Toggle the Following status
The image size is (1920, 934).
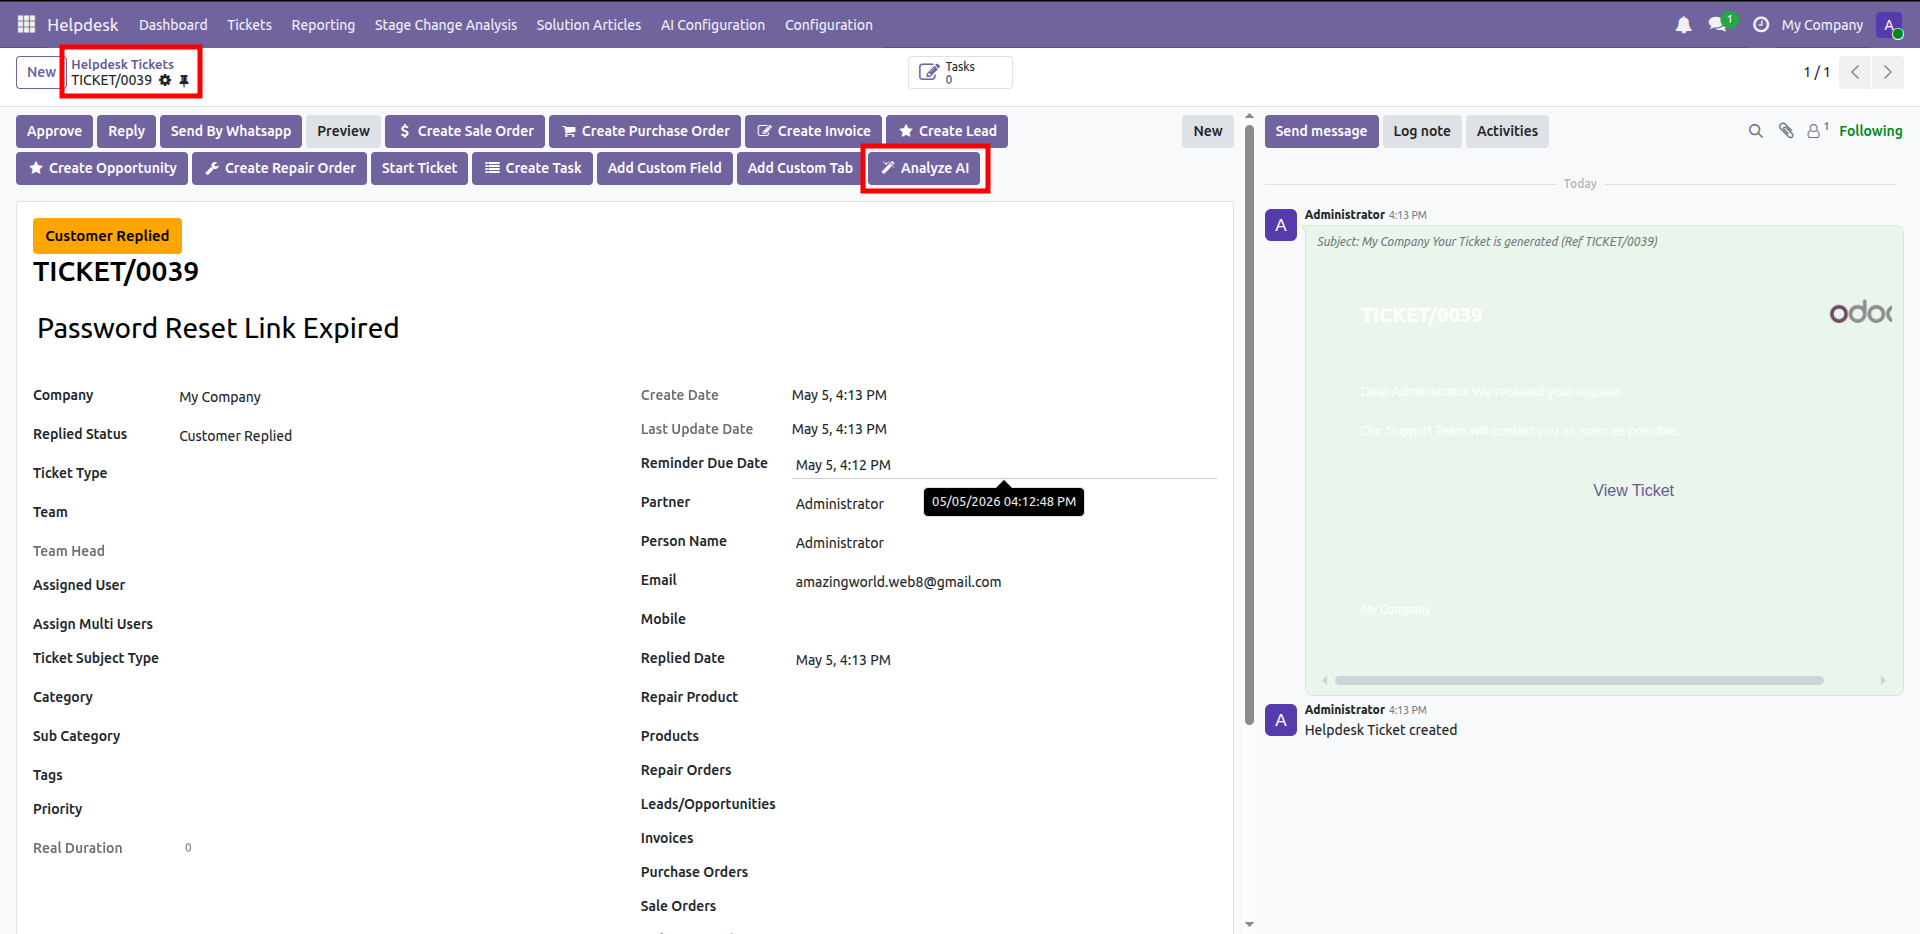point(1870,131)
